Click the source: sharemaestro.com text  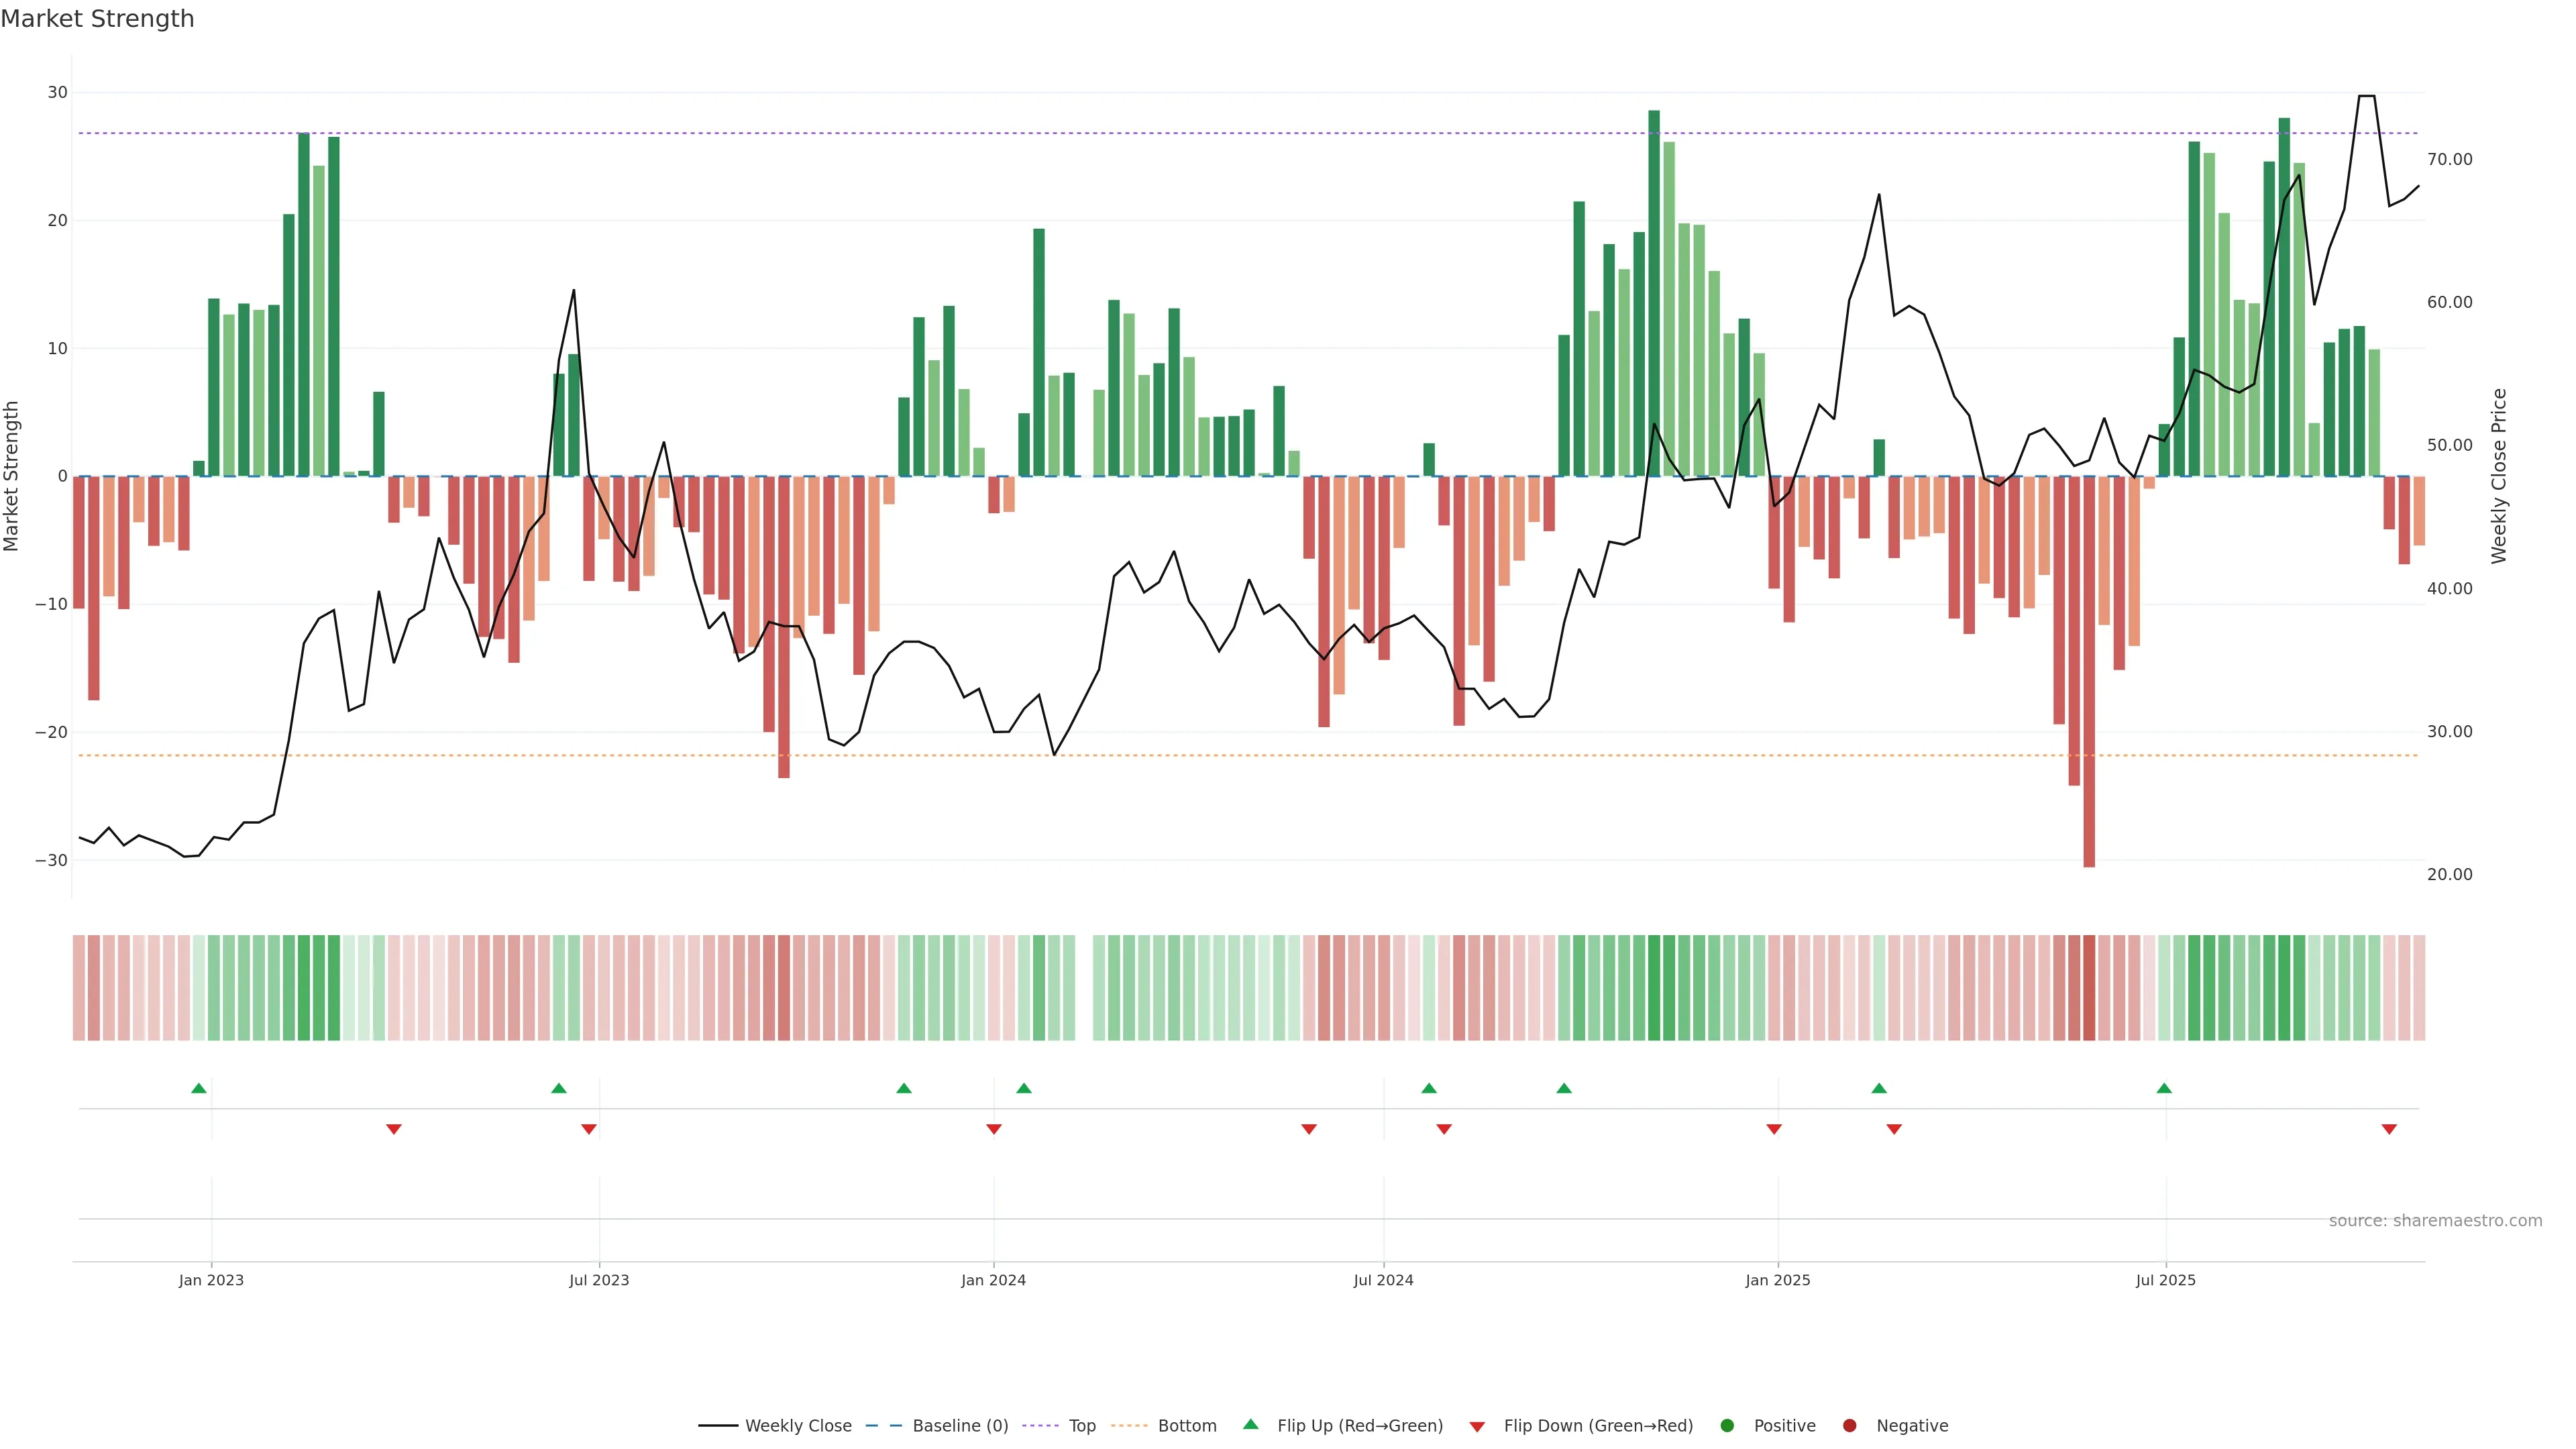(x=2435, y=1221)
